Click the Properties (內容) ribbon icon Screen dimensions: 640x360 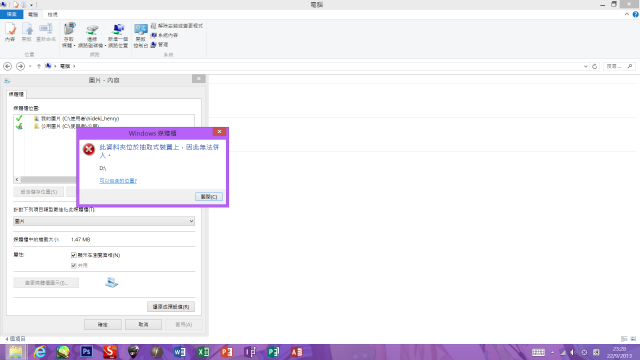(x=10, y=32)
